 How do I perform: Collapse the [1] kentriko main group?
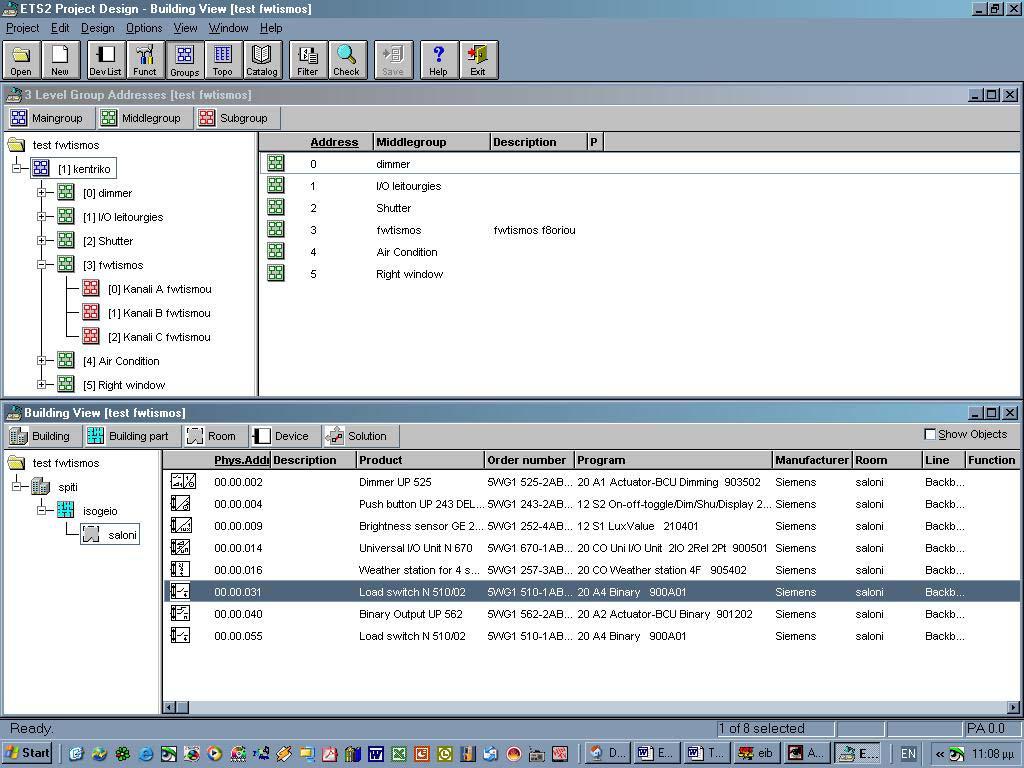17,168
